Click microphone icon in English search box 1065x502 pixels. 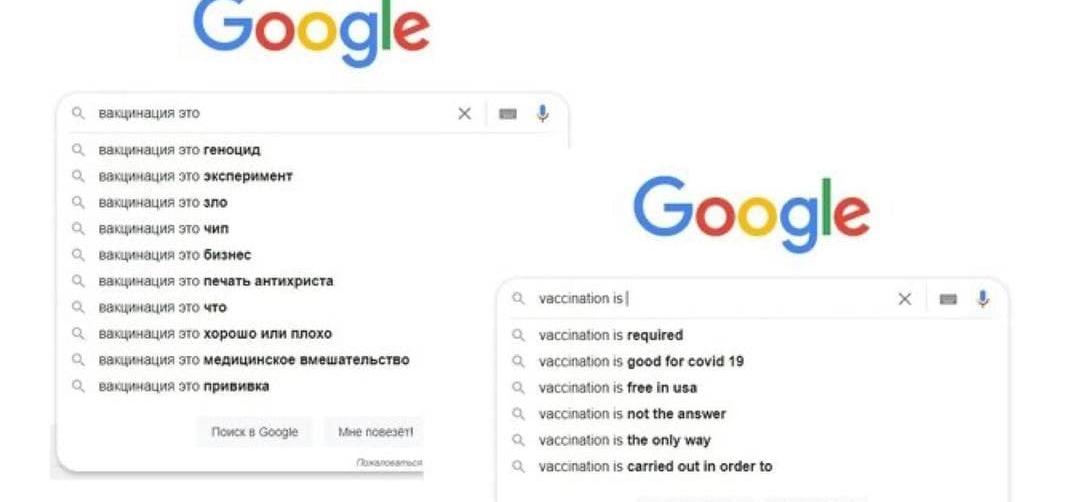(x=983, y=299)
